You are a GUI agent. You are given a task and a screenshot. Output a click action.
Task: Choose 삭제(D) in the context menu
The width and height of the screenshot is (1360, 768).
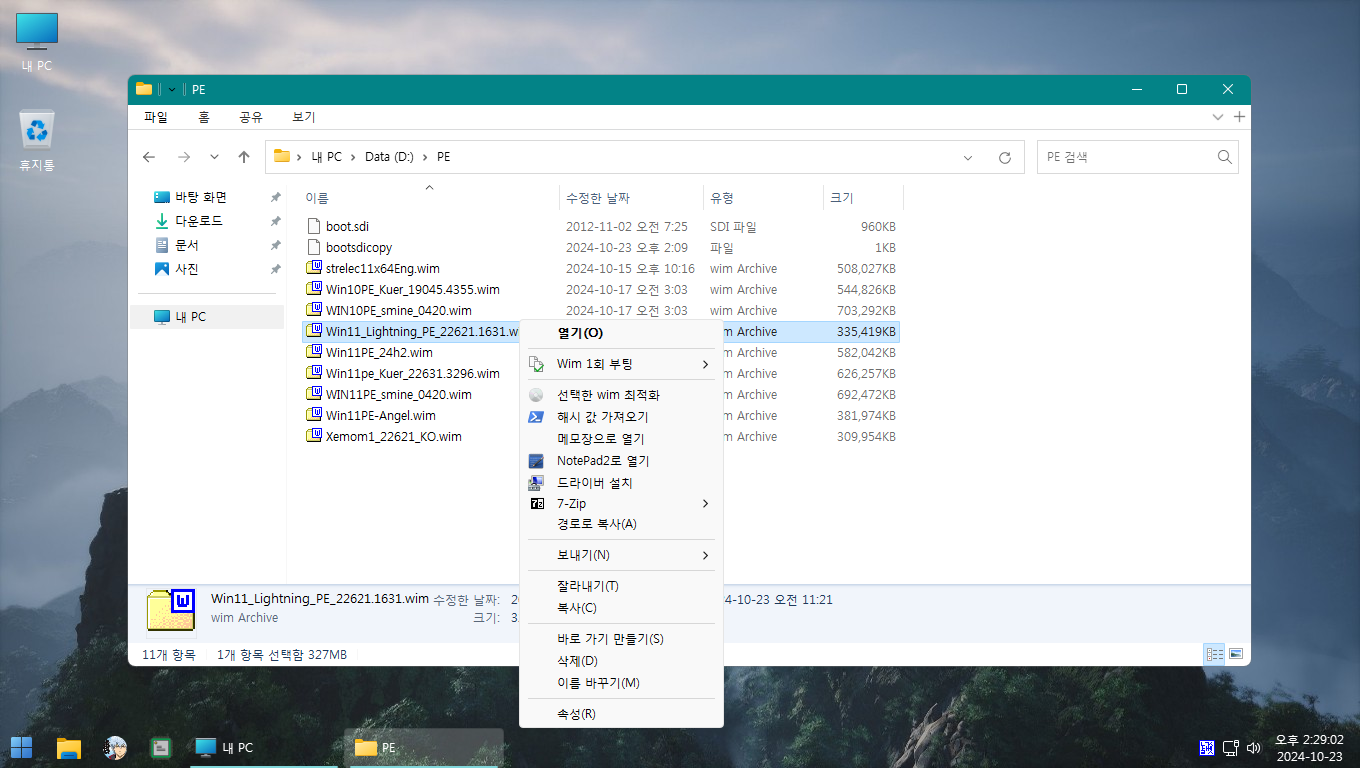pos(621,661)
